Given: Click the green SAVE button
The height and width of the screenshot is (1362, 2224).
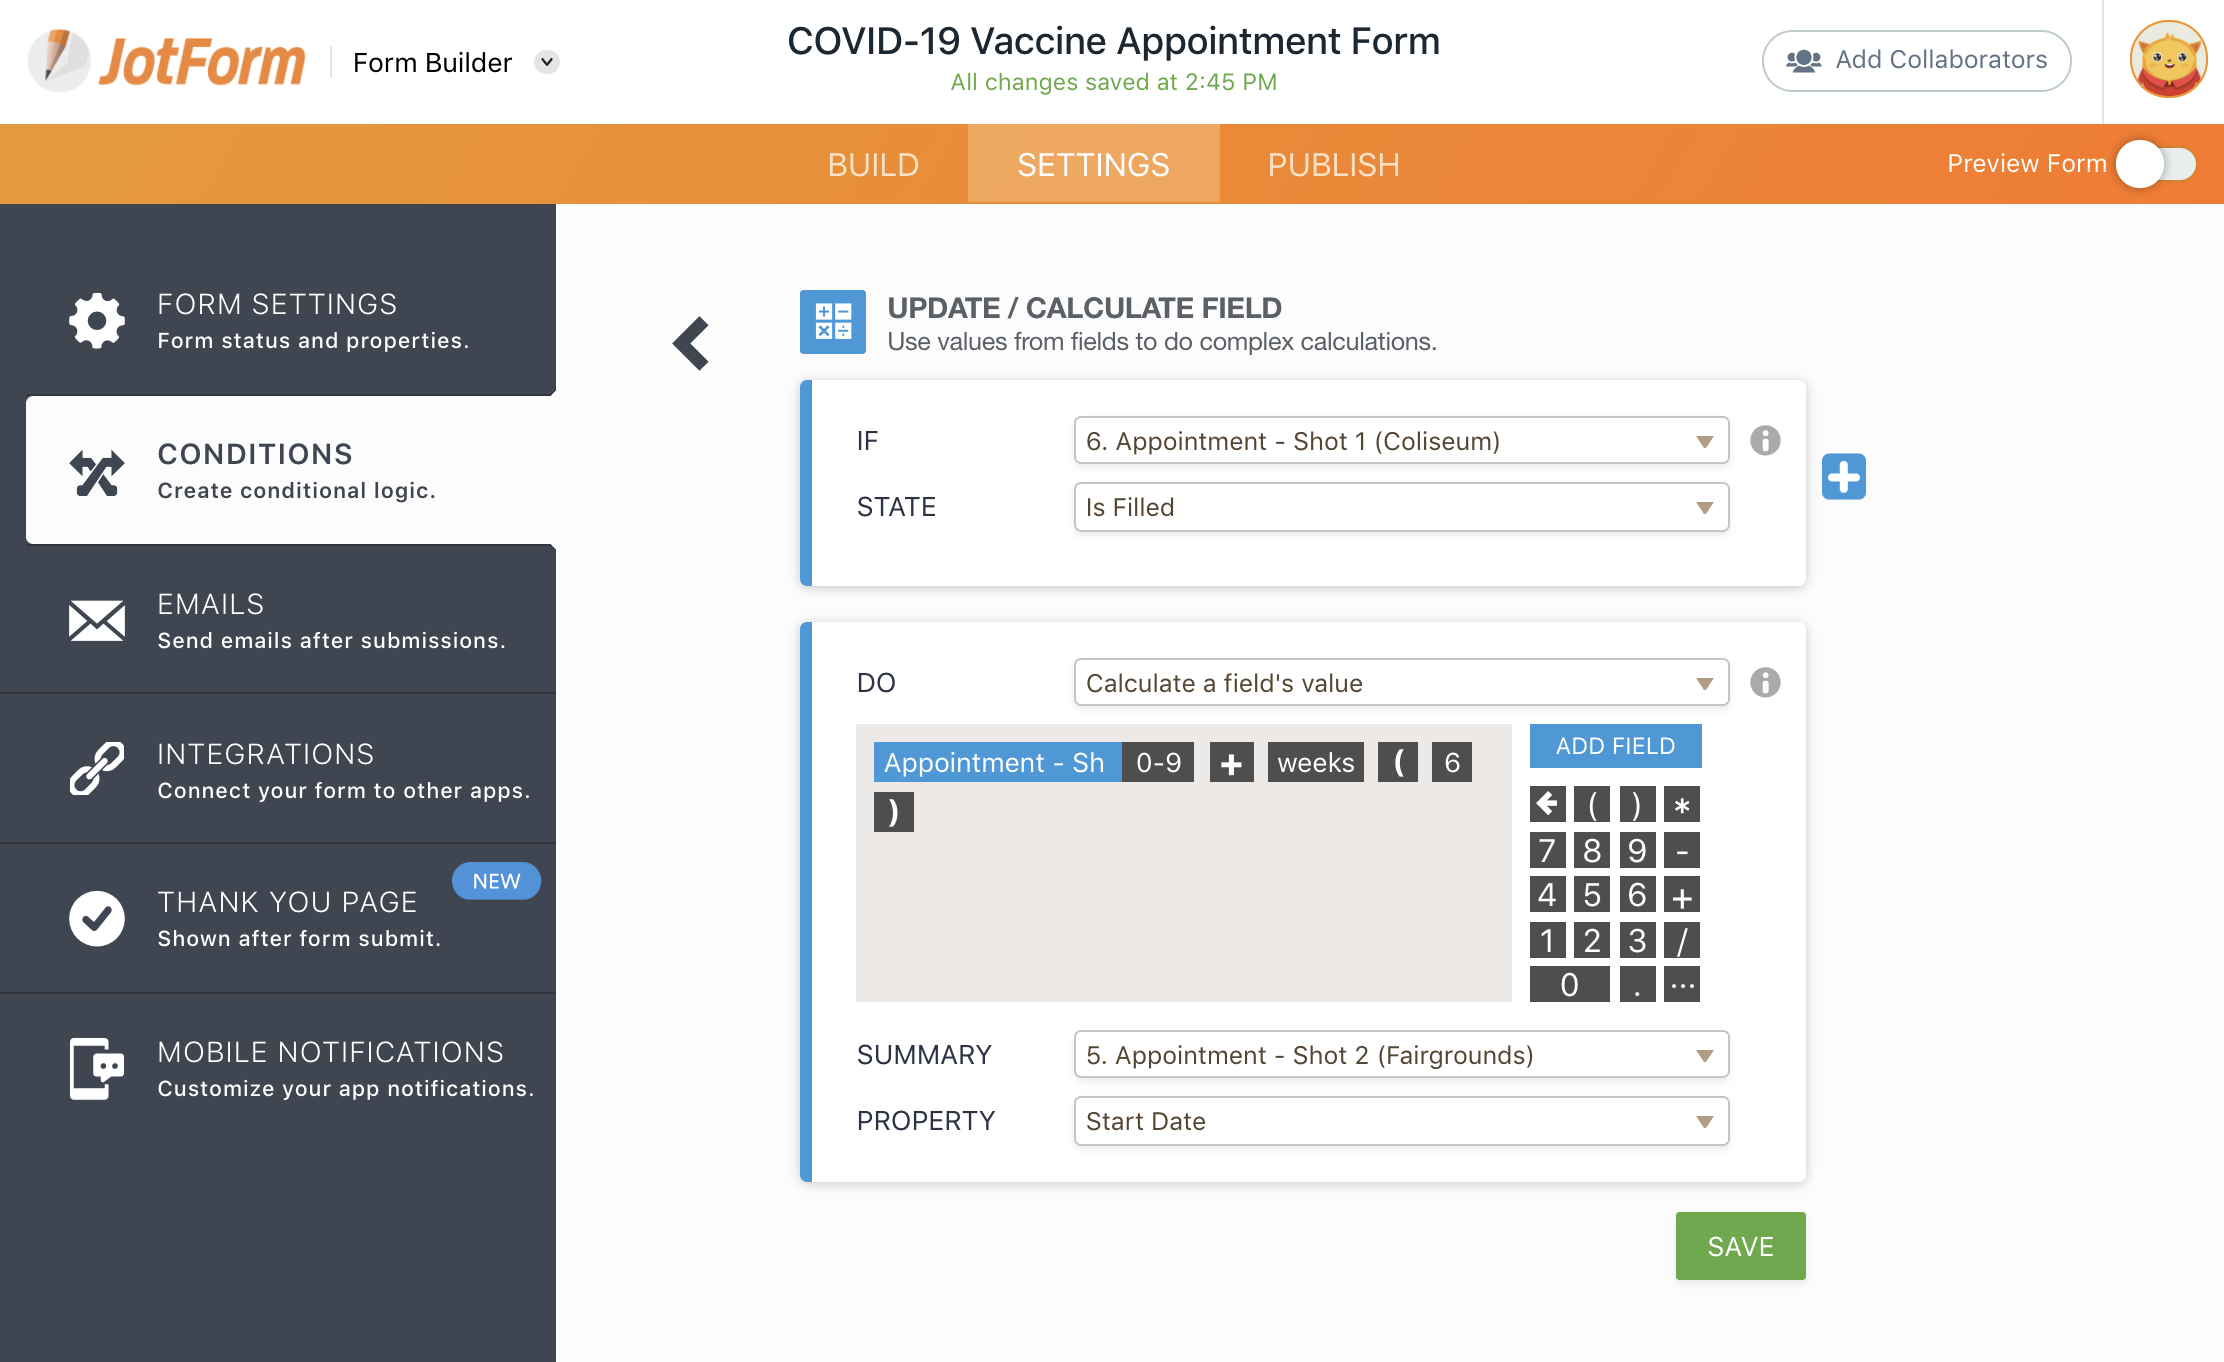Looking at the screenshot, I should tap(1740, 1246).
